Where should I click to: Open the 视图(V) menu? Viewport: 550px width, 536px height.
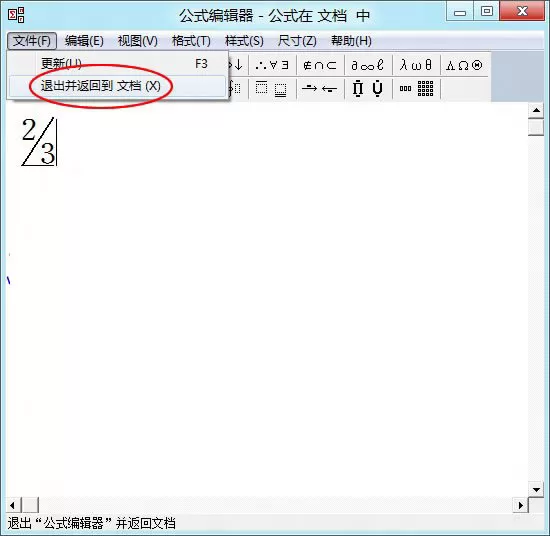(138, 41)
